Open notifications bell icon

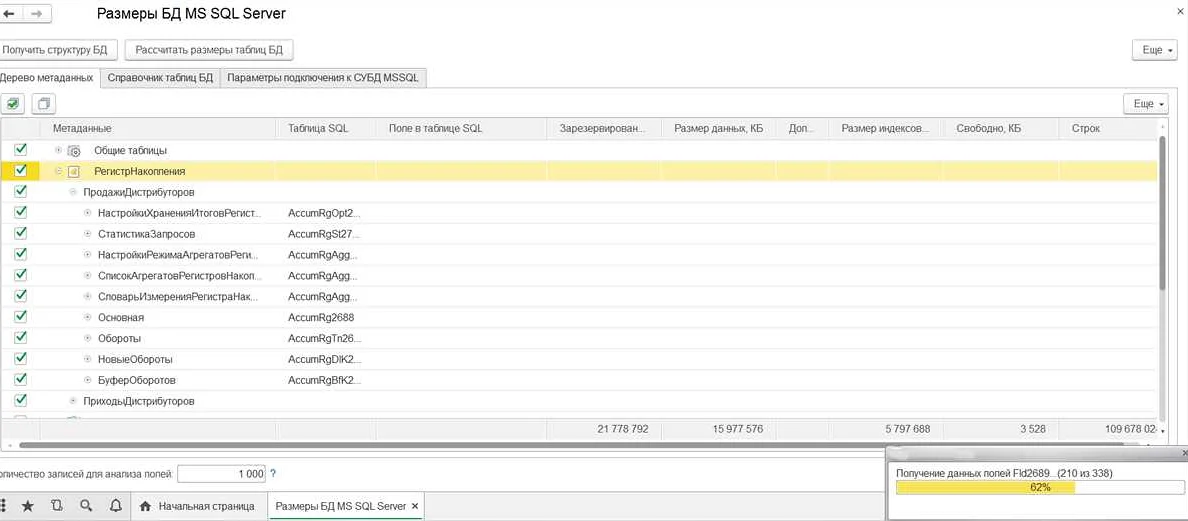click(x=115, y=506)
